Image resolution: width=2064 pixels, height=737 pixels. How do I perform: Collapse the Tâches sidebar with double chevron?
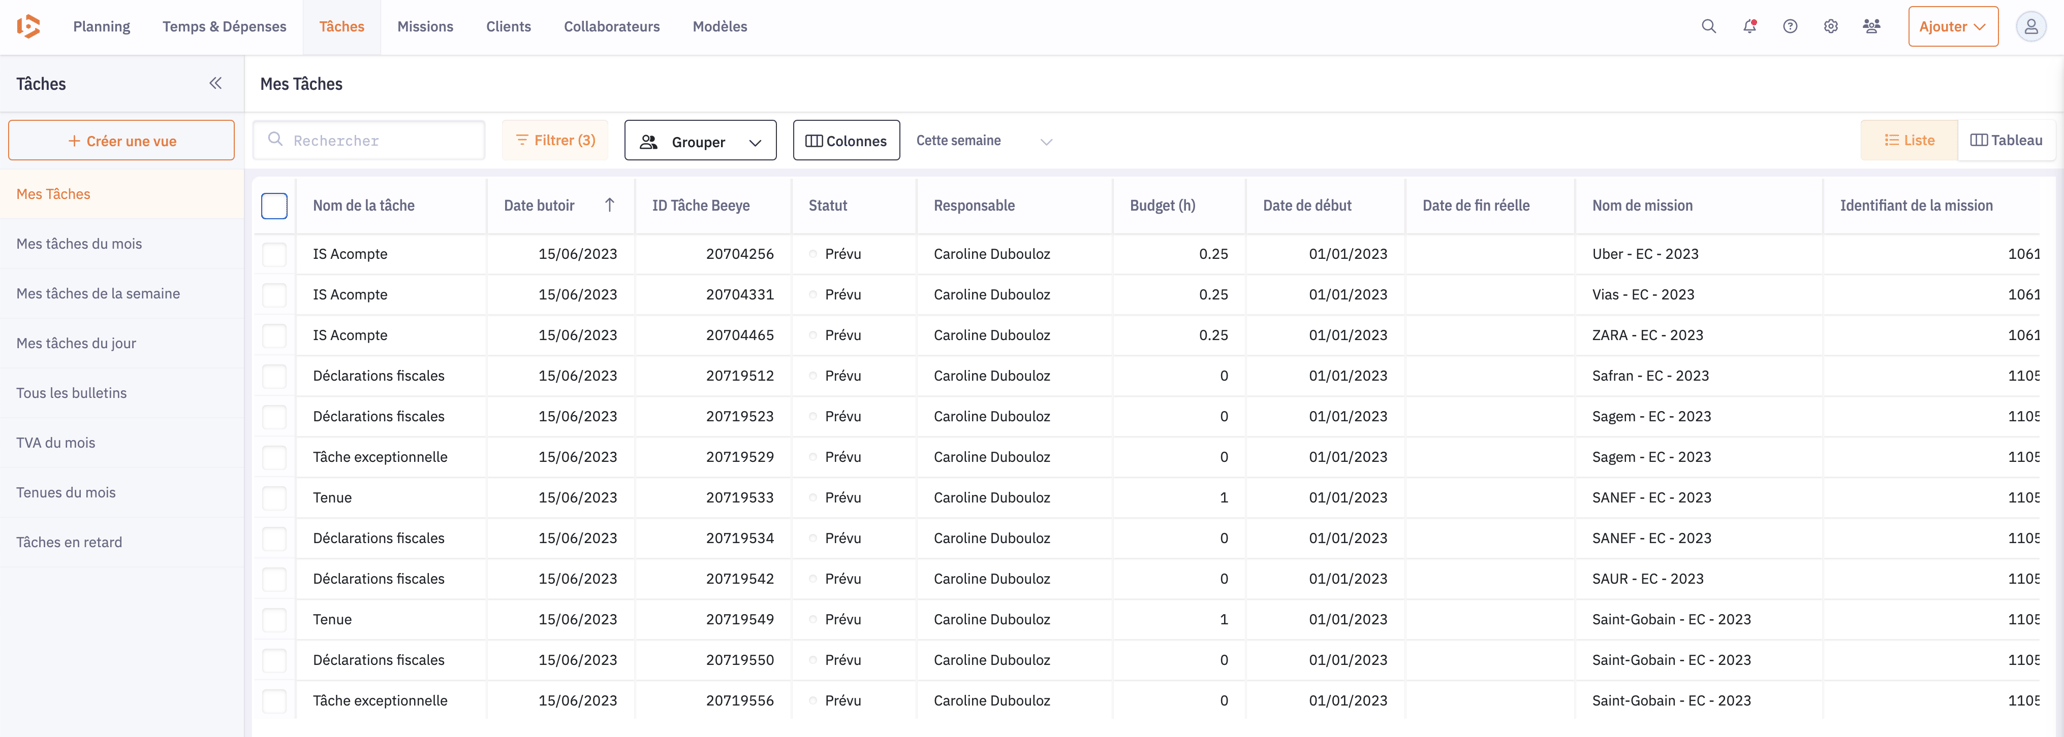coord(215,84)
